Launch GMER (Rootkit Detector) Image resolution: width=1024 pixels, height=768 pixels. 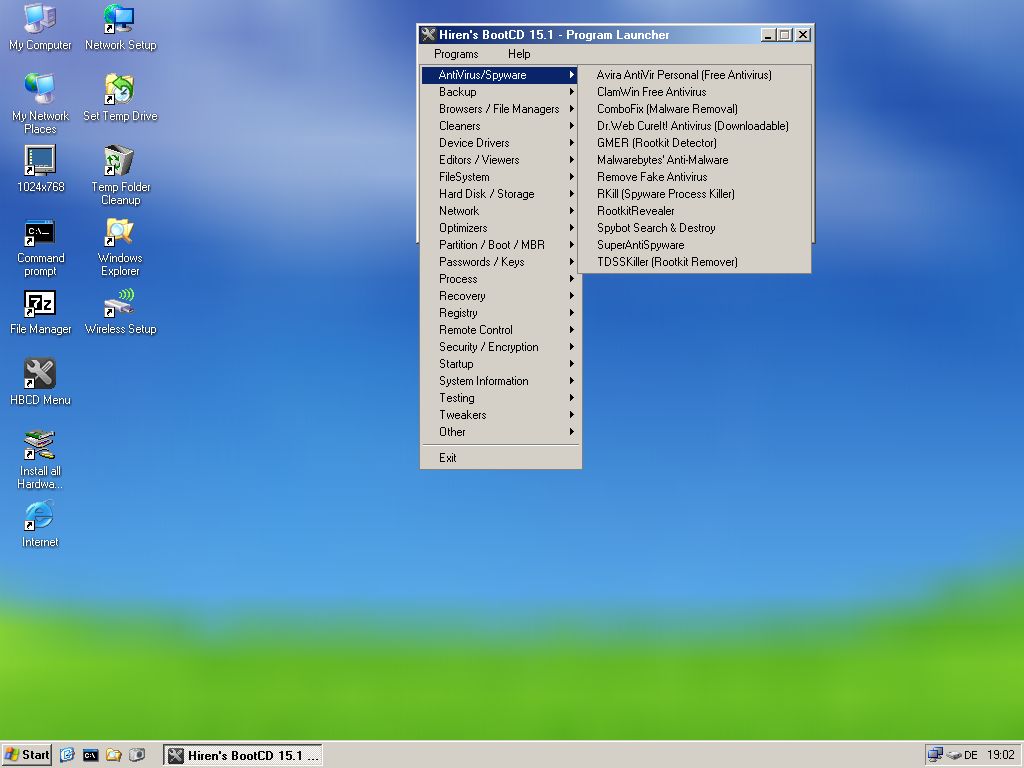[x=694, y=143]
